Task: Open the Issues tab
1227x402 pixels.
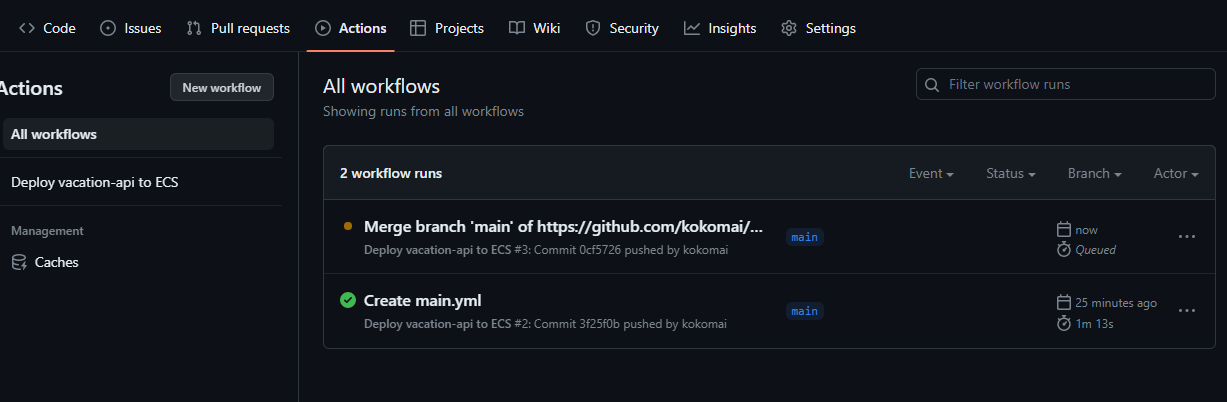Action: click(x=131, y=28)
